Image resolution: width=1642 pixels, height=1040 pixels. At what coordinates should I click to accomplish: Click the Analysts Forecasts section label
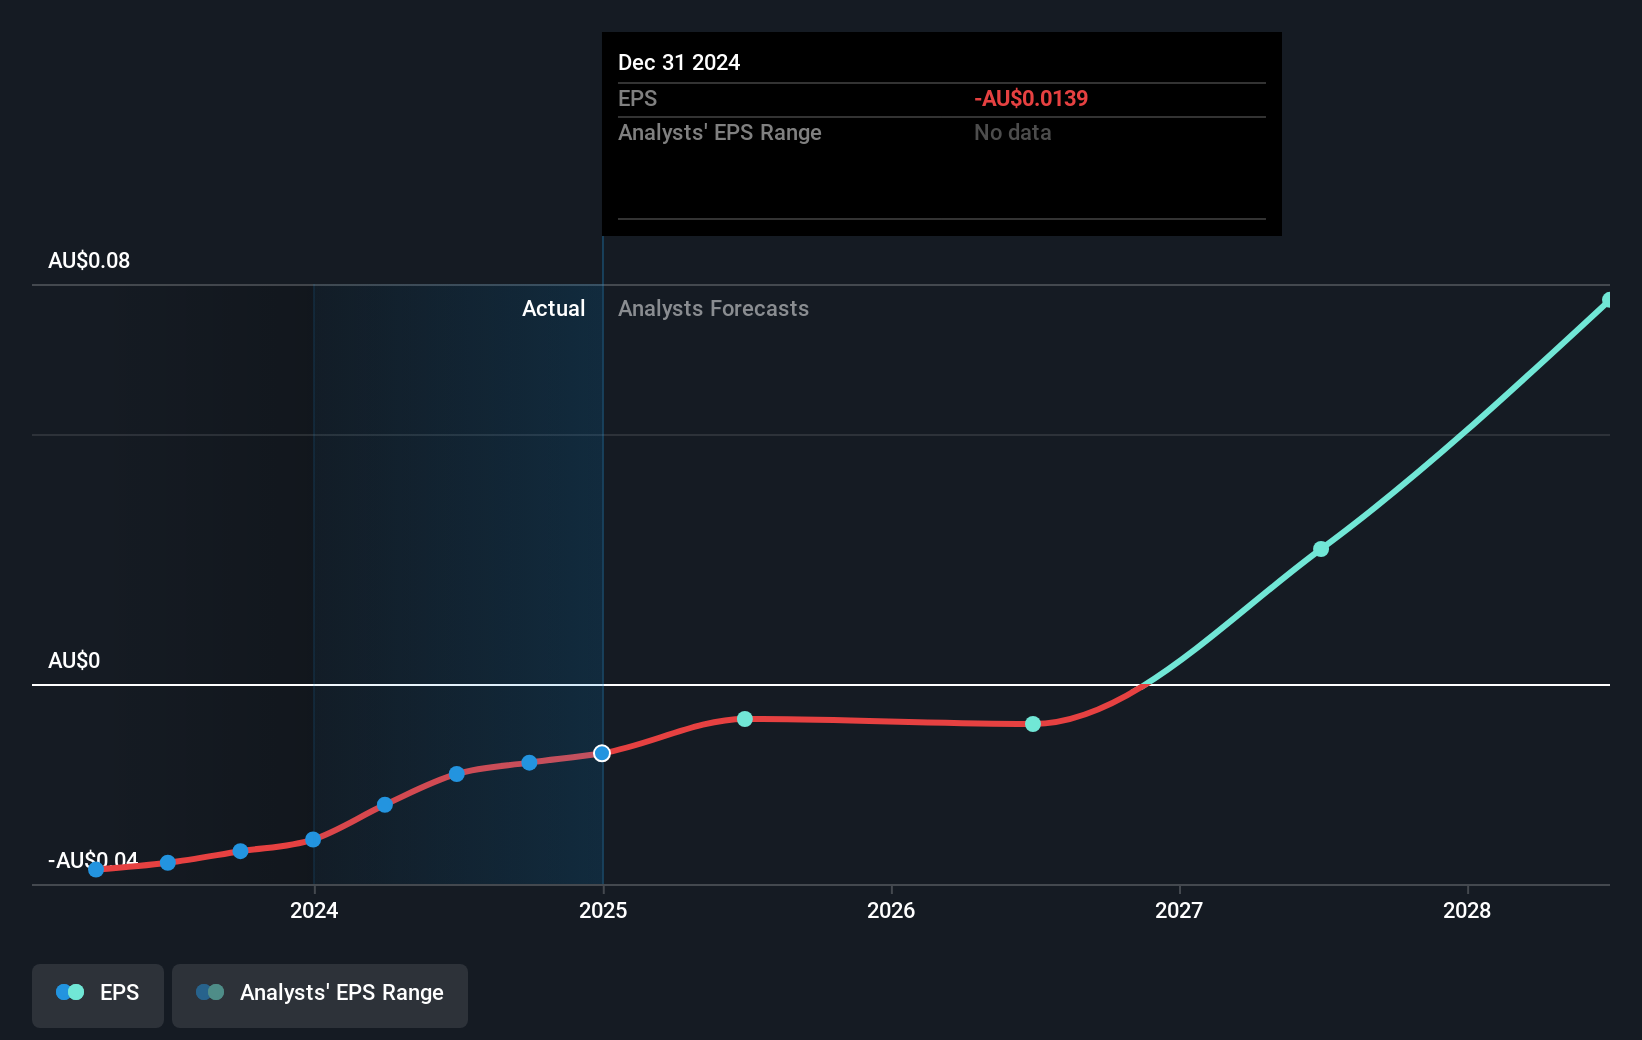(713, 309)
